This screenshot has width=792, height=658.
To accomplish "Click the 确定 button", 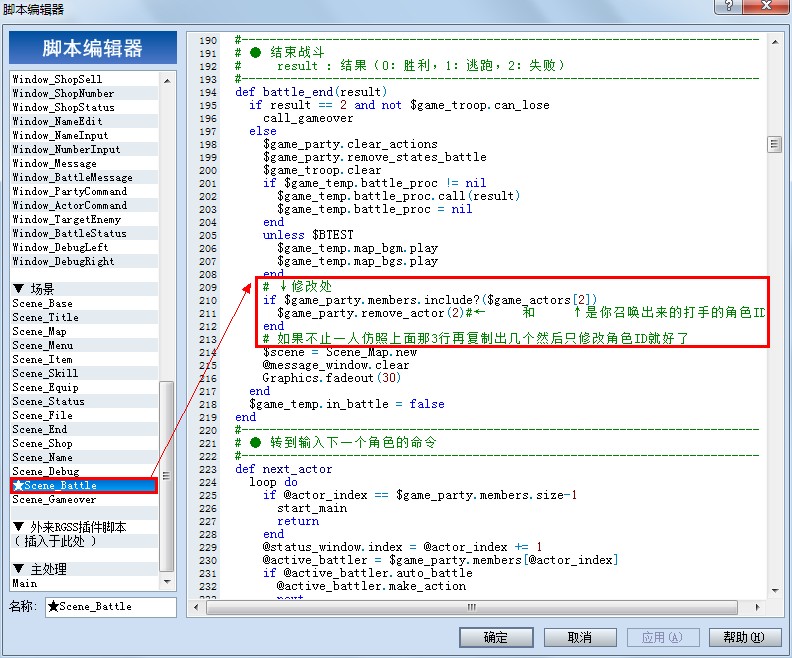I will [496, 637].
